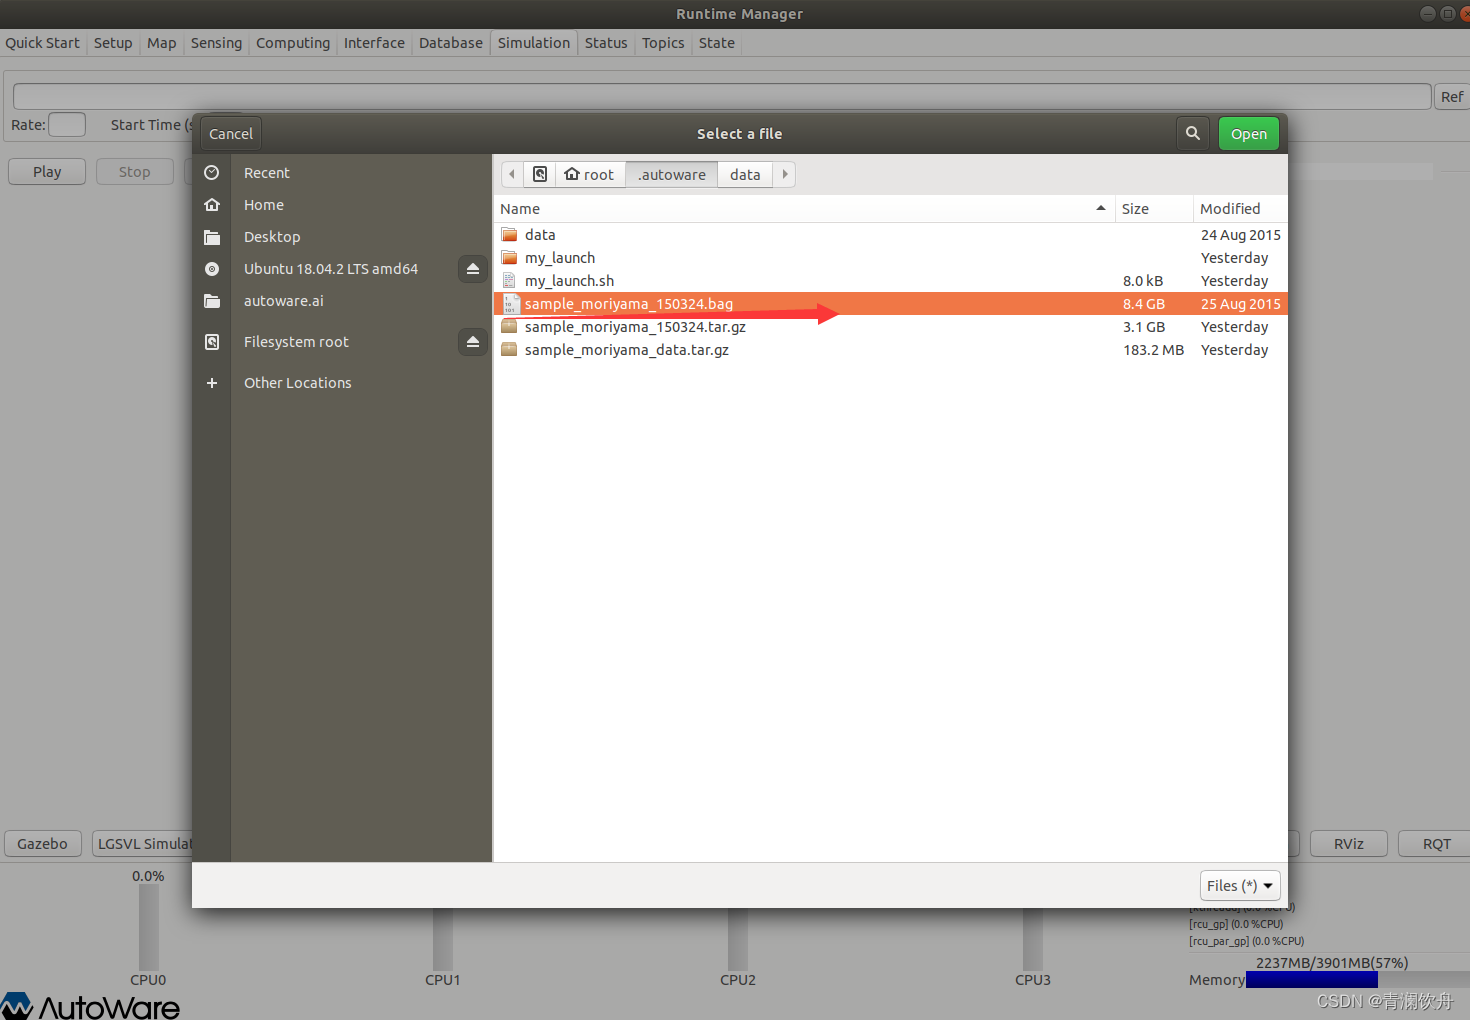Screen dimensions: 1470x1020
Task: Click Cancel in file dialog
Action: (x=231, y=133)
